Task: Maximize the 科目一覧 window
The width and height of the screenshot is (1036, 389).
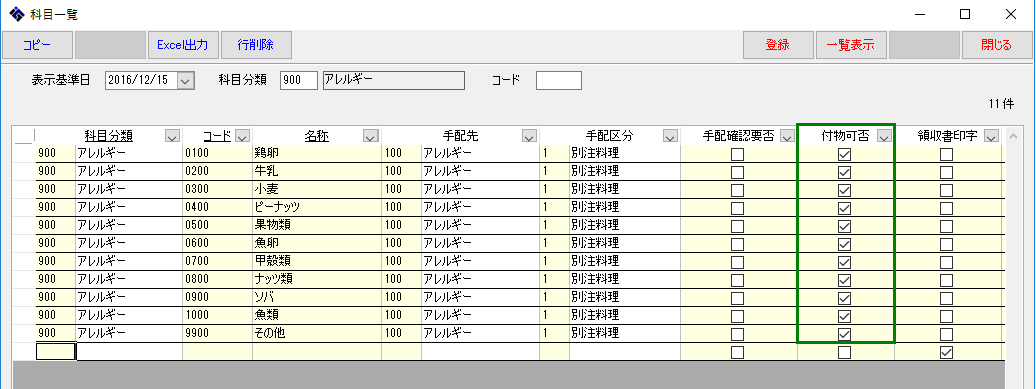Action: click(x=965, y=14)
